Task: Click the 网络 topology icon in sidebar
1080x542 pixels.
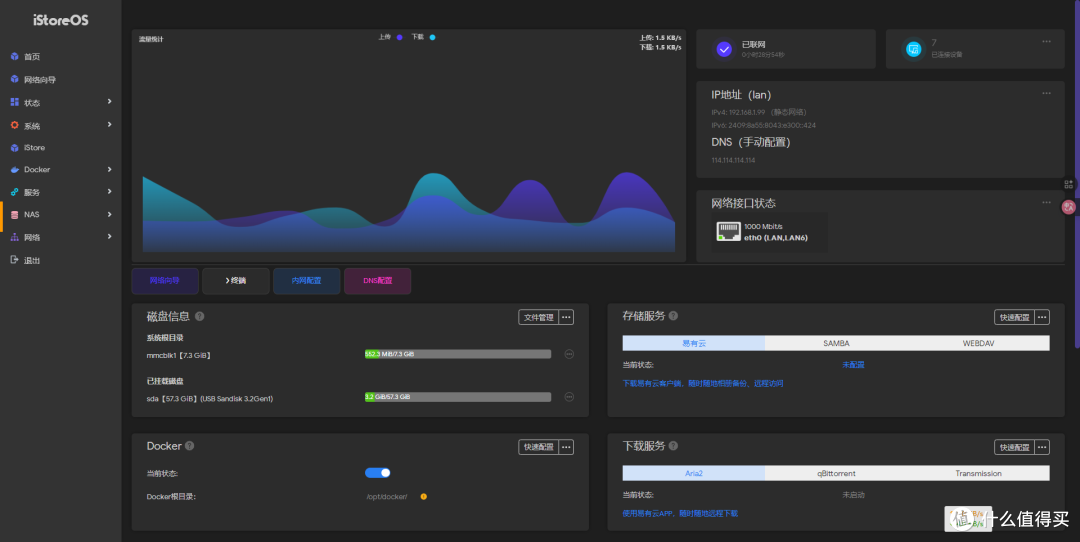Action: coord(14,237)
